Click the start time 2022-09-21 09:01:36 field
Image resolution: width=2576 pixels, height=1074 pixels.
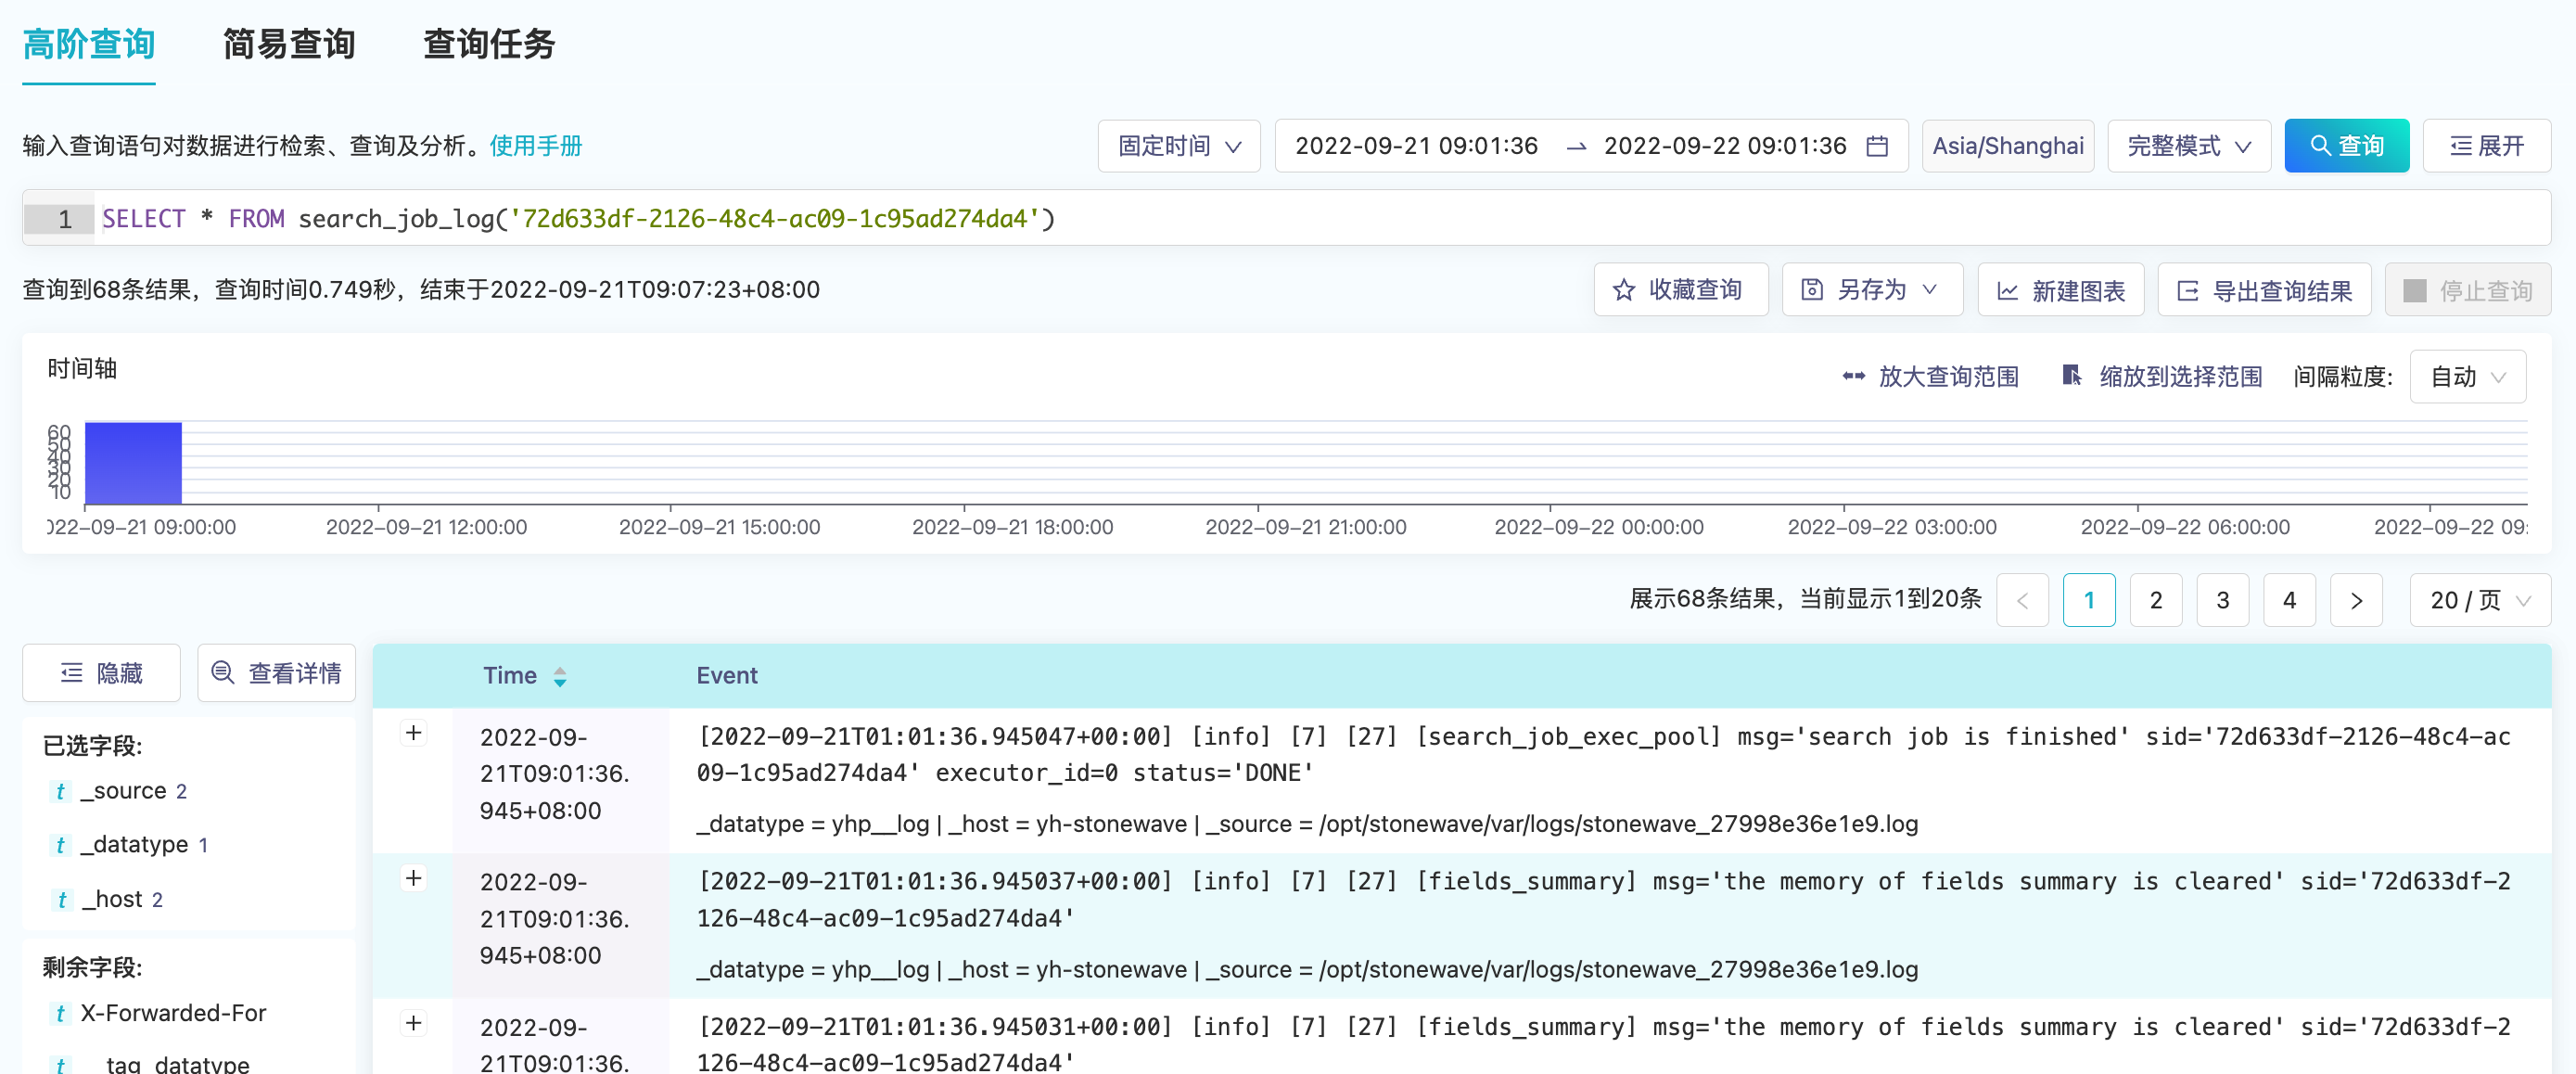[x=1416, y=146]
